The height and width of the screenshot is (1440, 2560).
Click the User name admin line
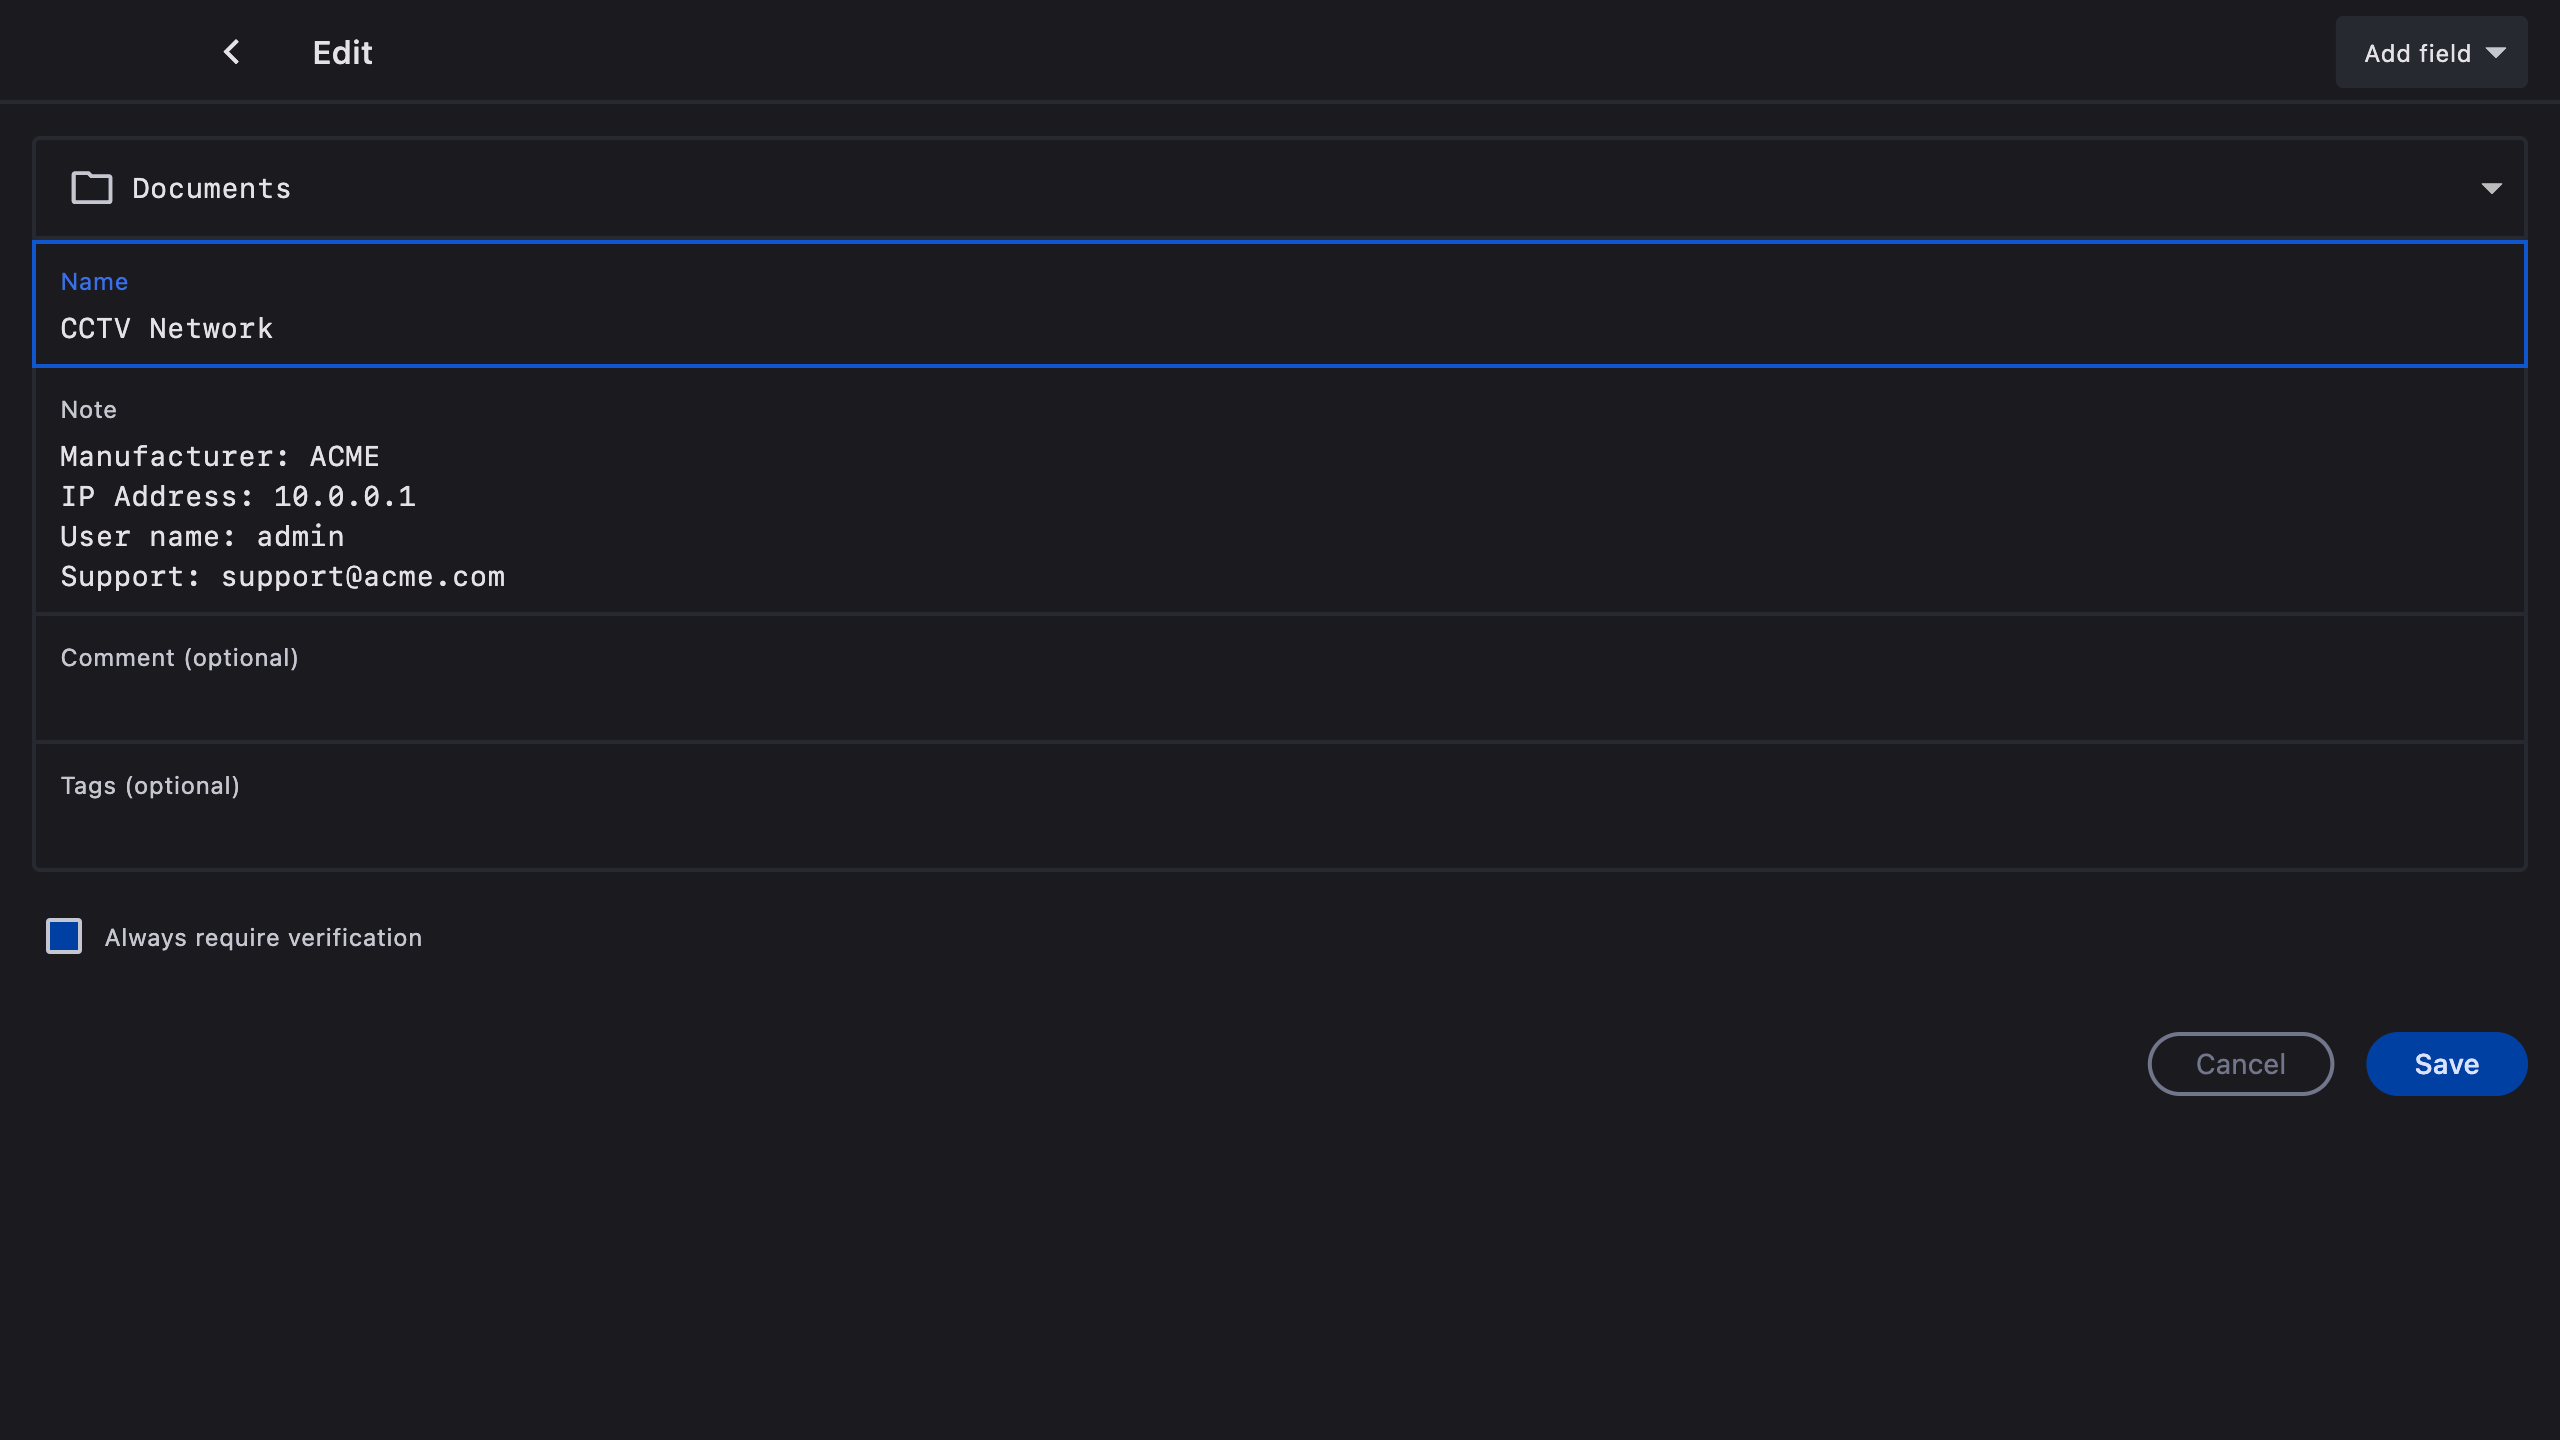[202, 537]
